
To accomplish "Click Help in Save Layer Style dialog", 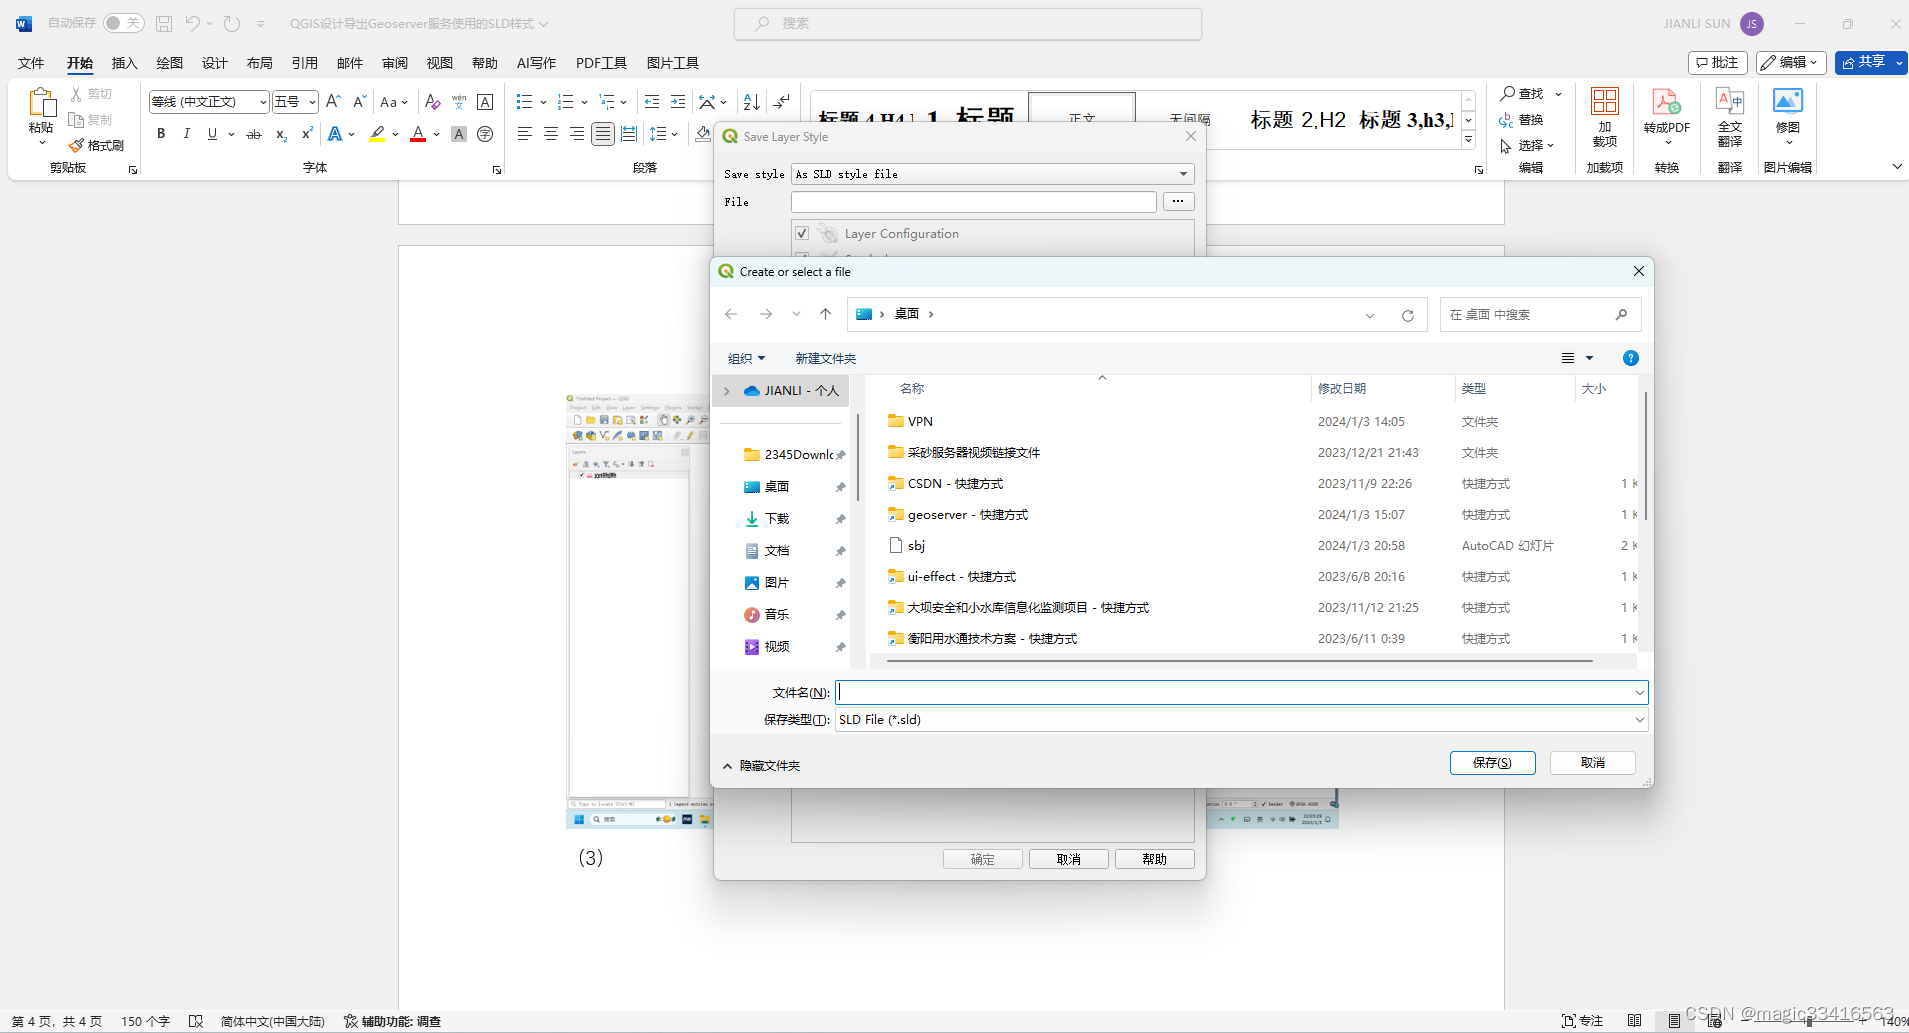I will point(1155,859).
